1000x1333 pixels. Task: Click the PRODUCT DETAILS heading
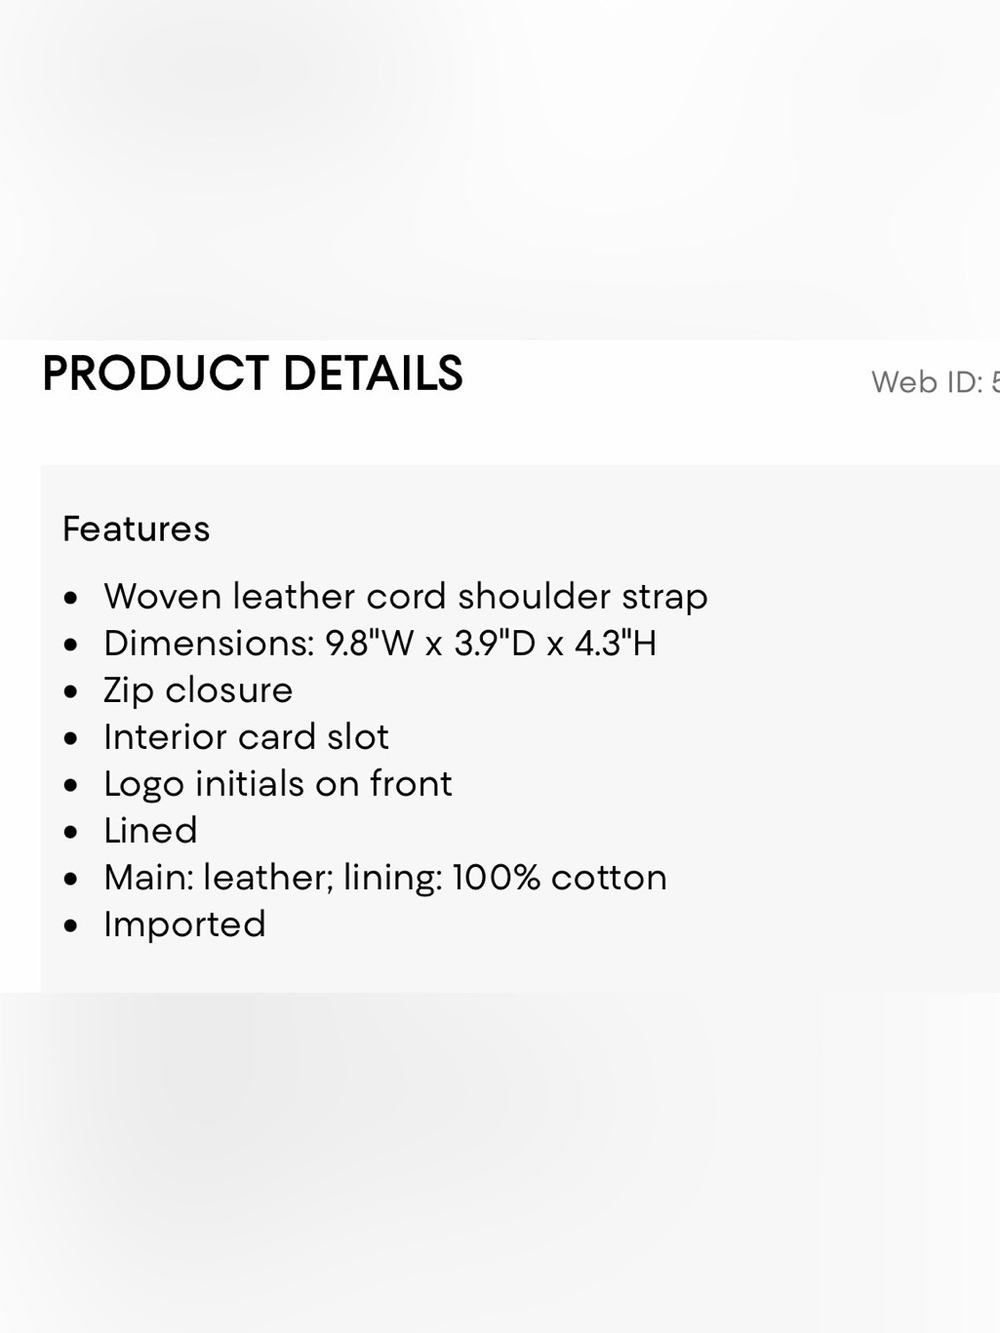252,374
